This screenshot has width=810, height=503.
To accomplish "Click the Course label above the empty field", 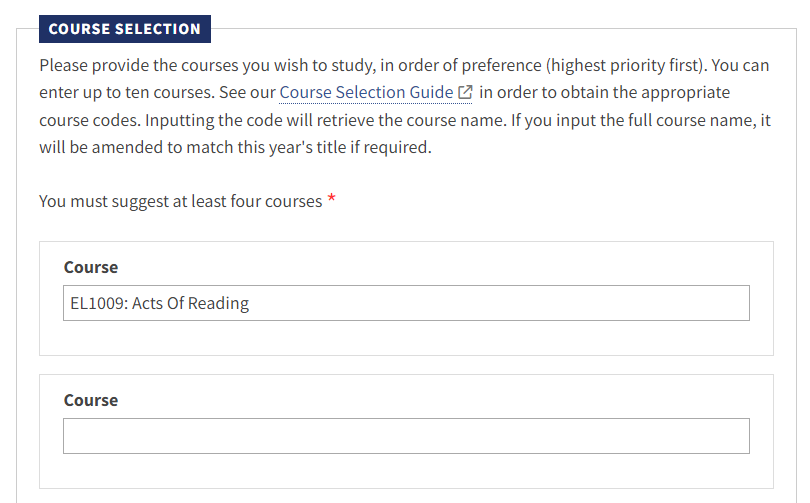I will point(91,400).
